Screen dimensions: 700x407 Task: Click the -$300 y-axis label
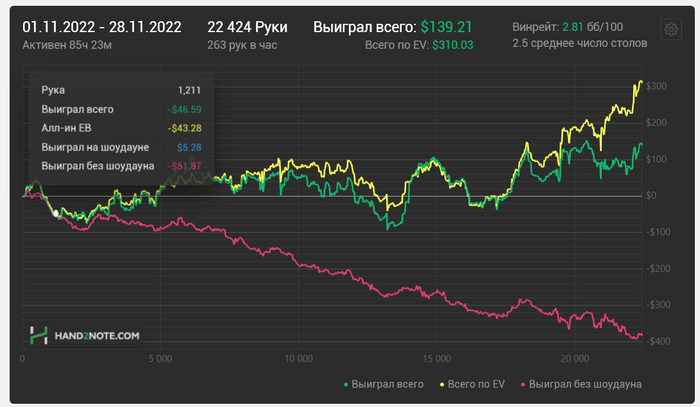tap(658, 305)
